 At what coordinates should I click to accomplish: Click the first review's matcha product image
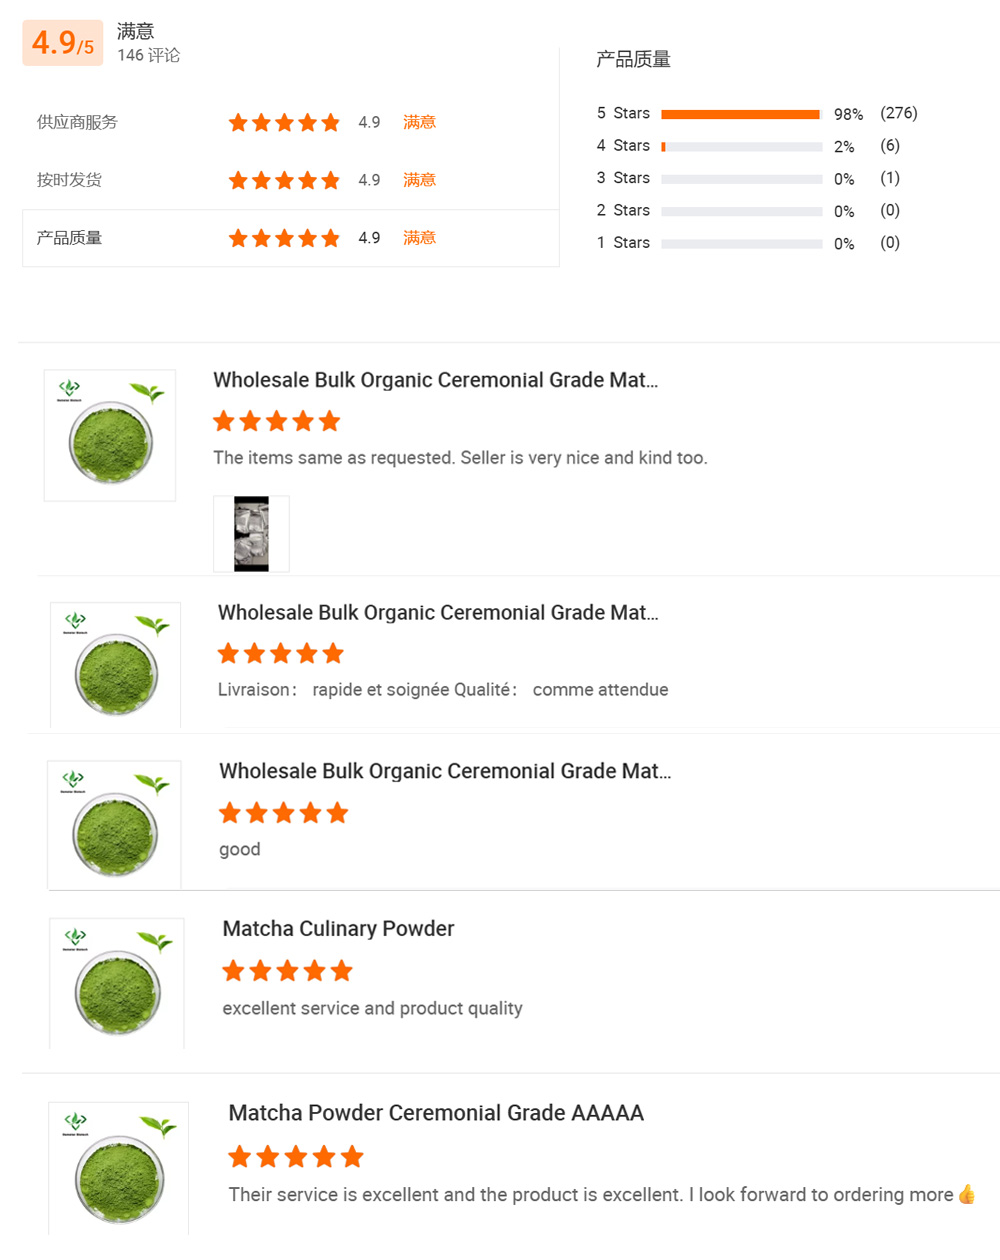[x=110, y=435]
